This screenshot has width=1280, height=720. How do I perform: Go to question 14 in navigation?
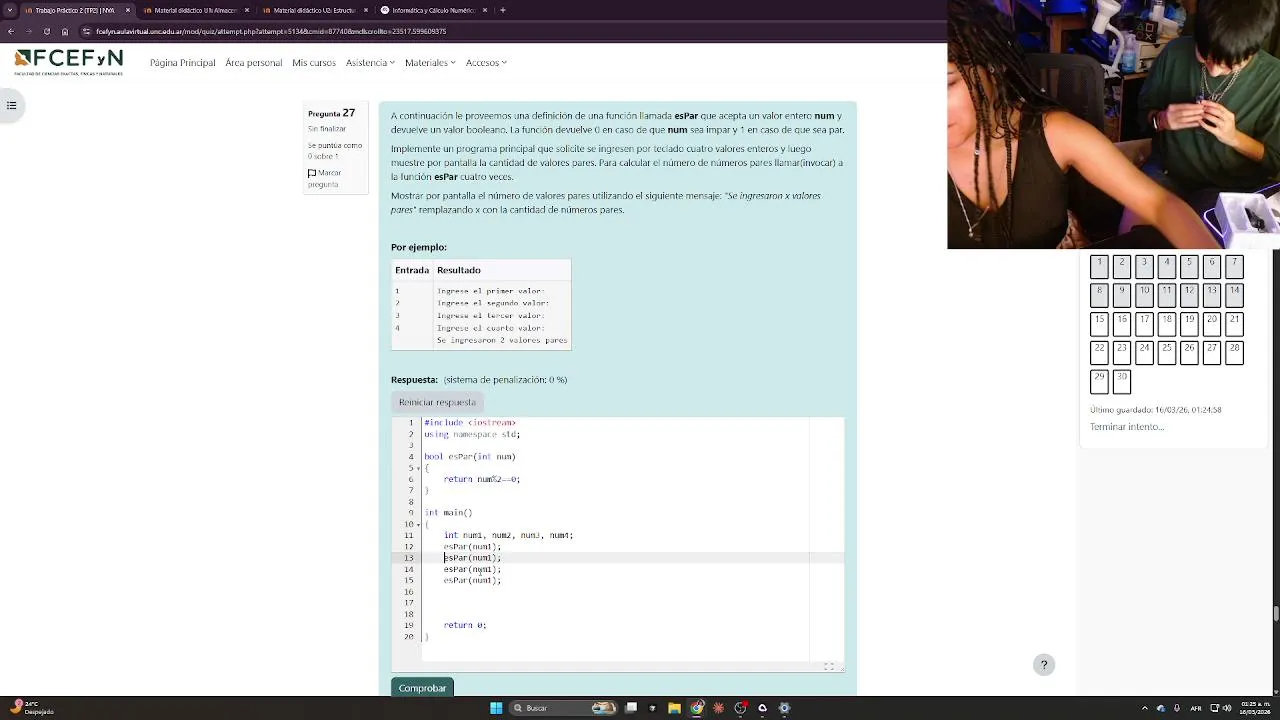coord(1234,295)
